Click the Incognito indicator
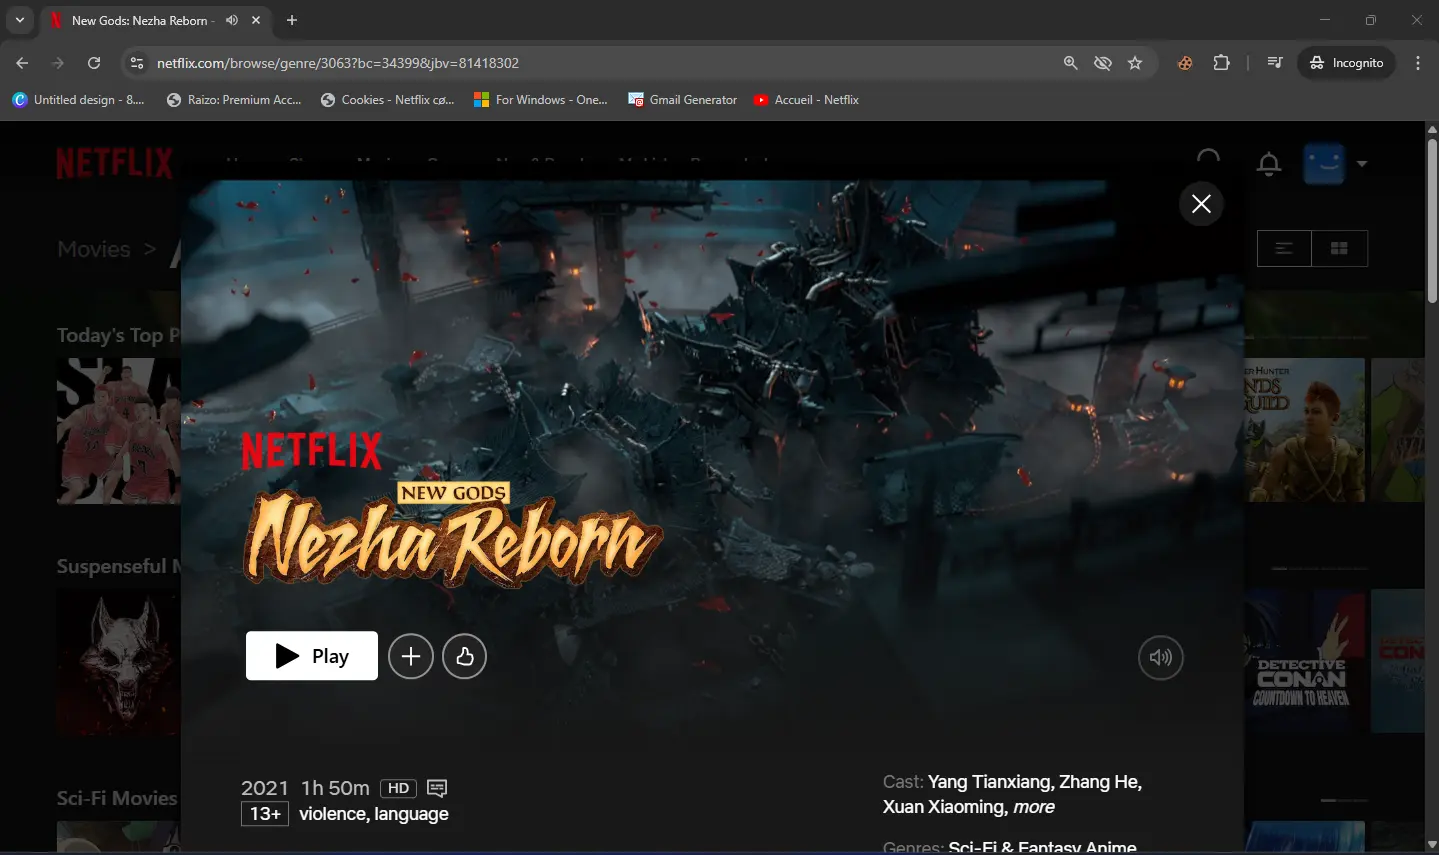Viewport: 1439px width, 855px height. pos(1347,63)
